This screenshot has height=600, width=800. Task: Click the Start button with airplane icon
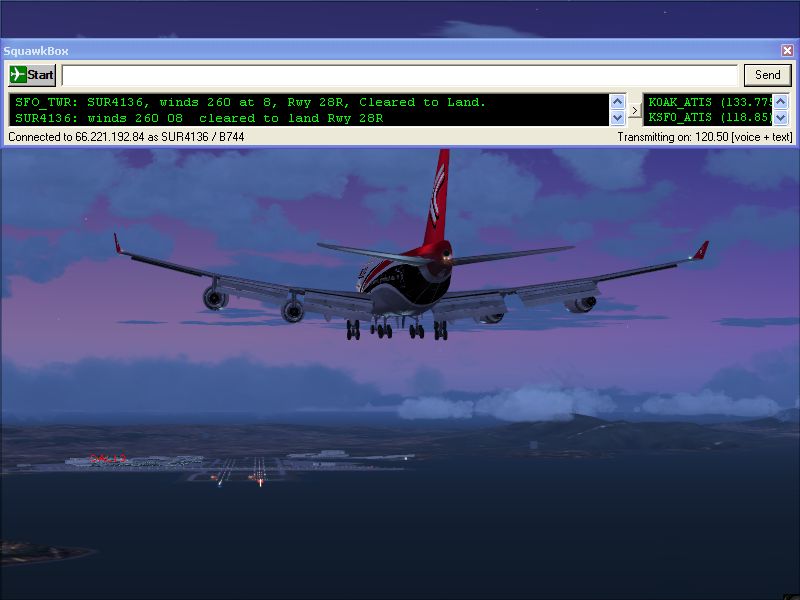point(32,74)
